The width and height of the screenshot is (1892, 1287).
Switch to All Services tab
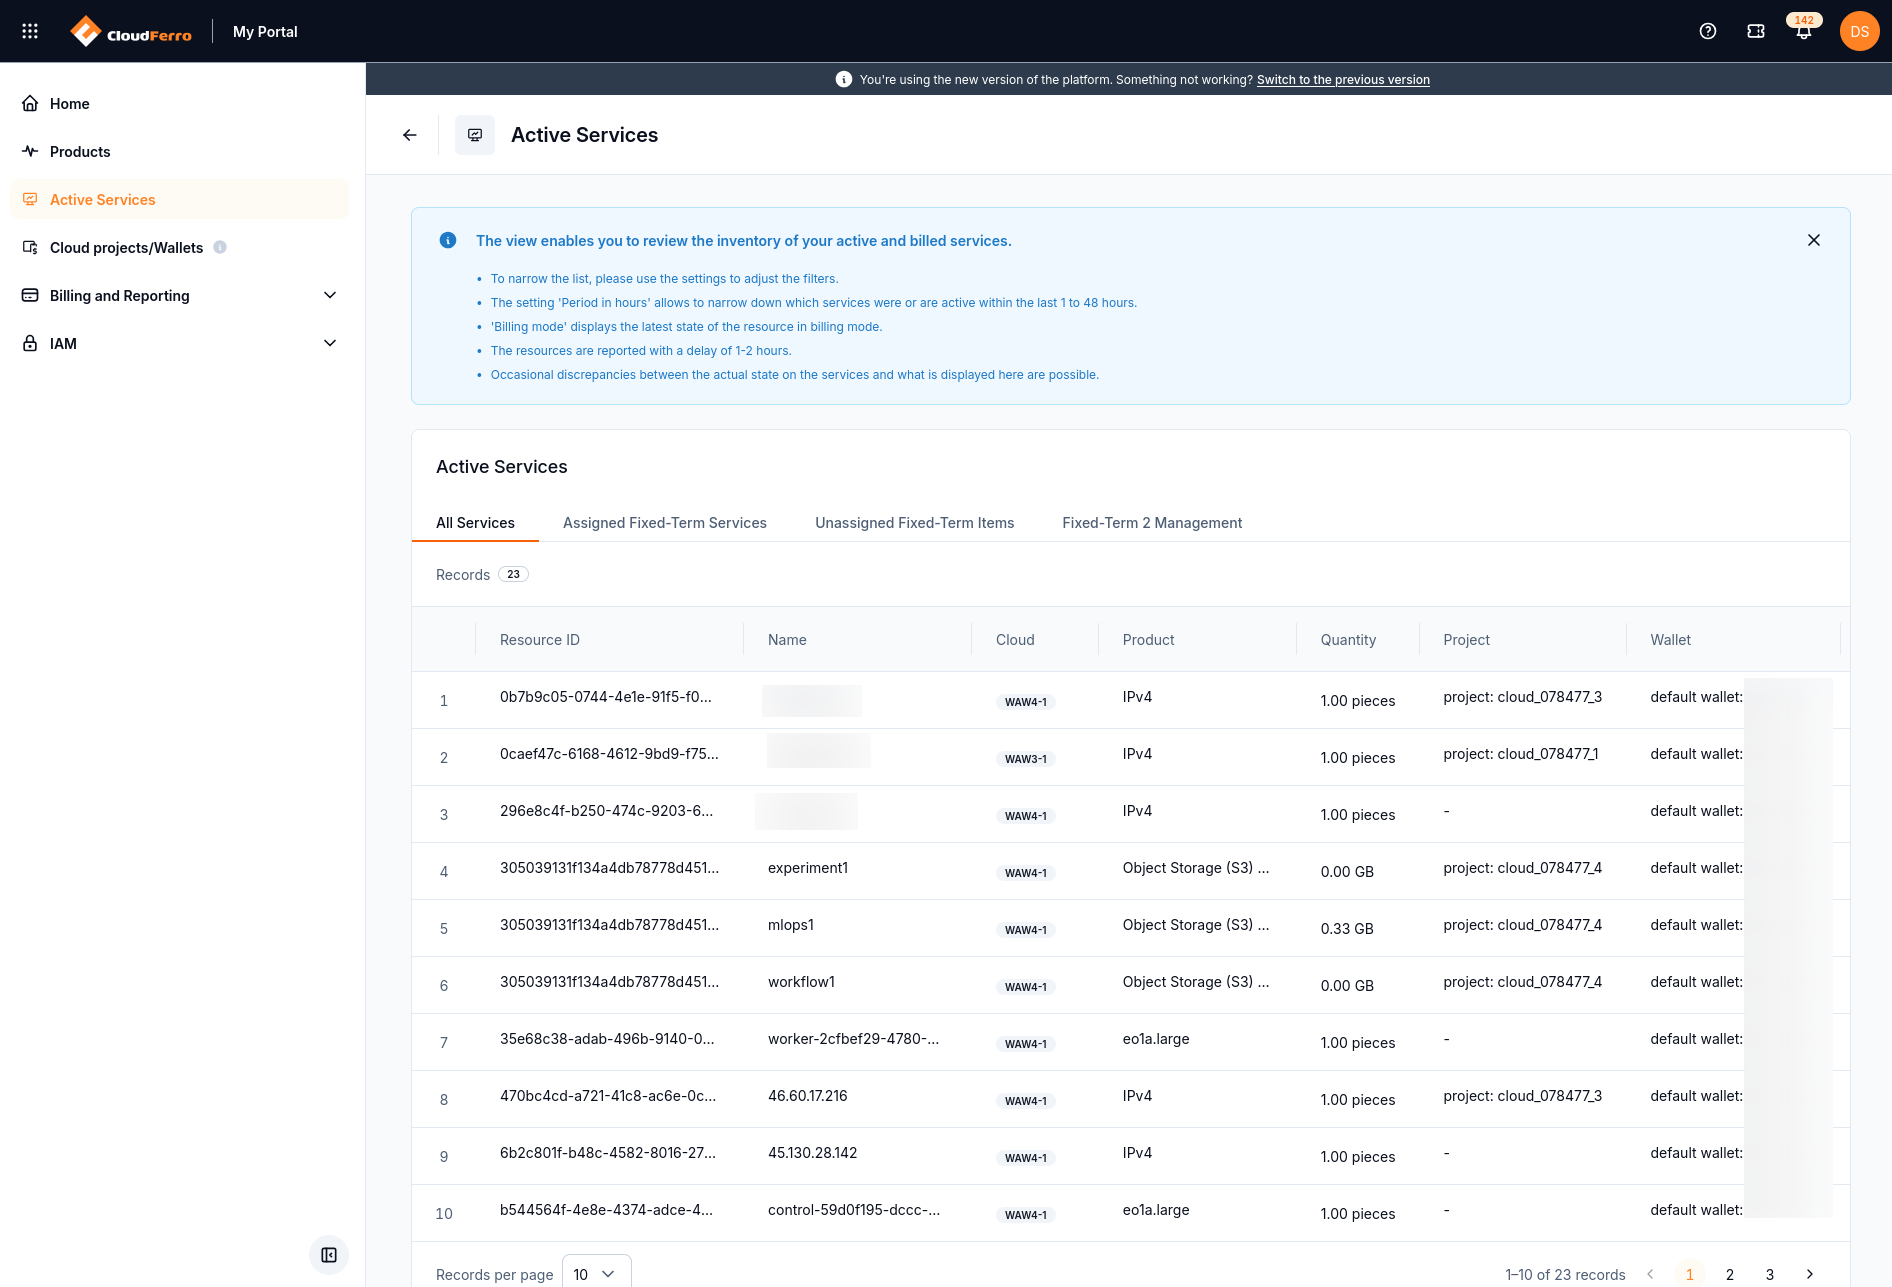click(x=475, y=523)
